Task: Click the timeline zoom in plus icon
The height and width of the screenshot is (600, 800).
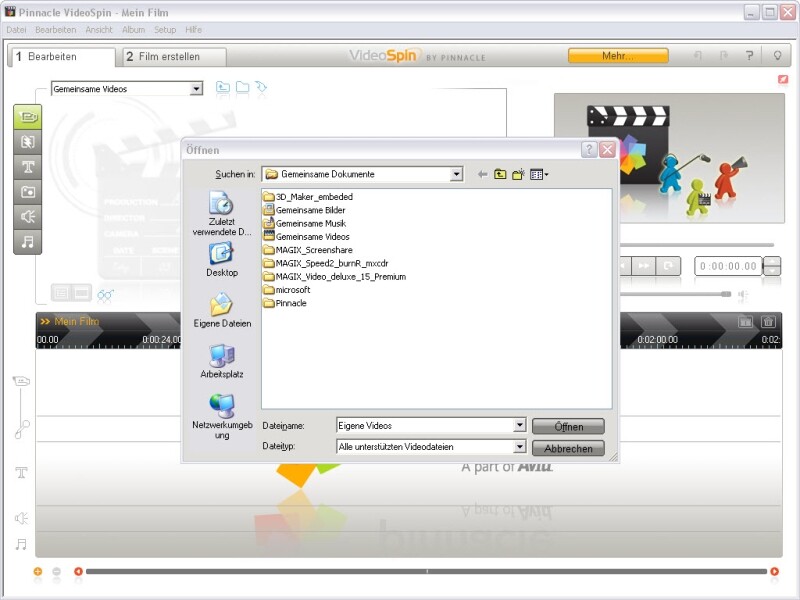Action: (x=38, y=571)
